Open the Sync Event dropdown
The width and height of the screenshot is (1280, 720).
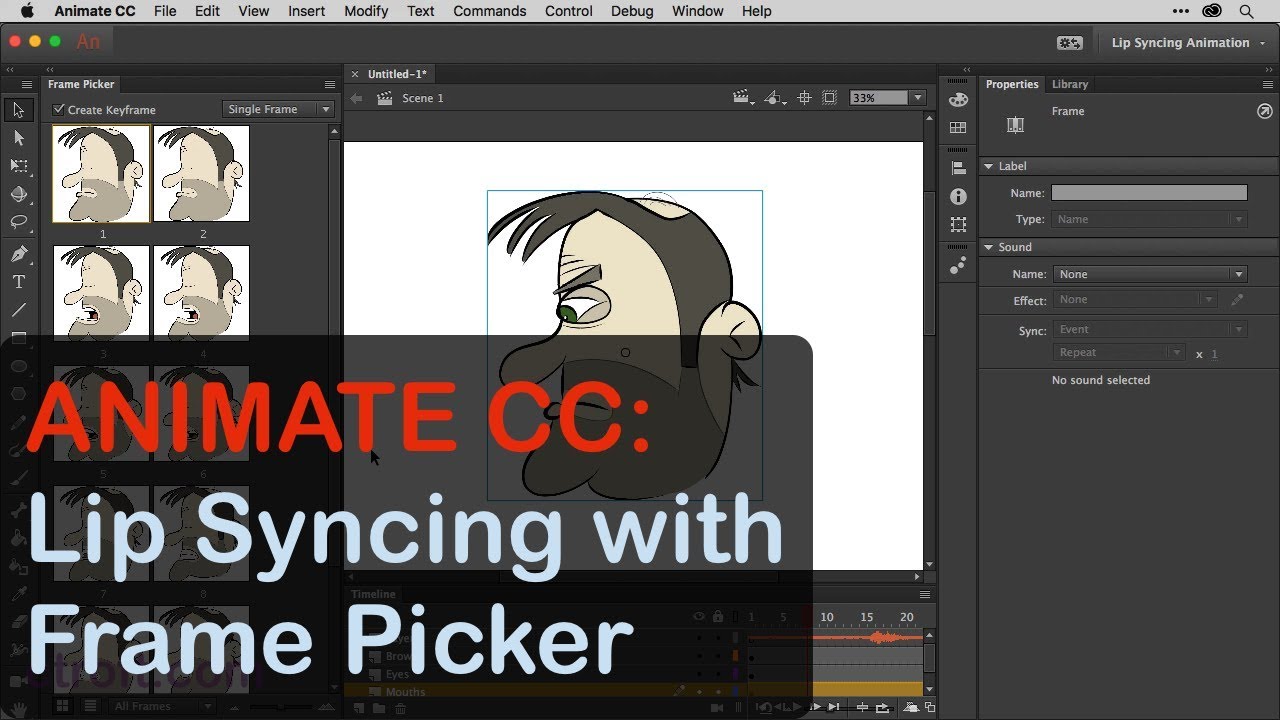point(1149,329)
